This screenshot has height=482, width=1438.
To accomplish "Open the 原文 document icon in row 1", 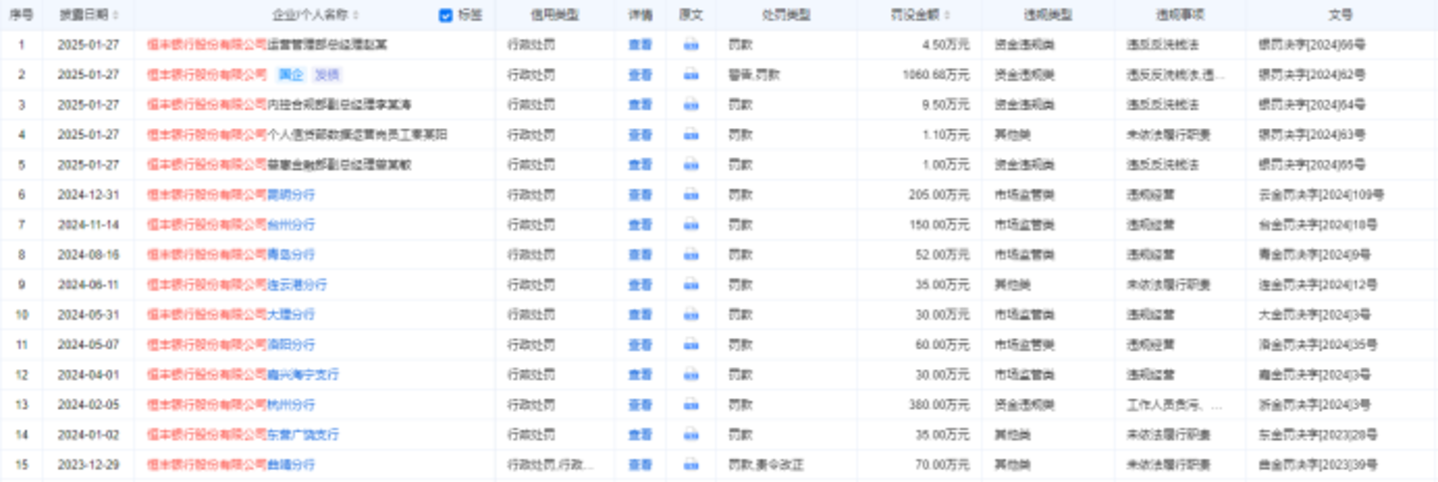I will point(691,45).
